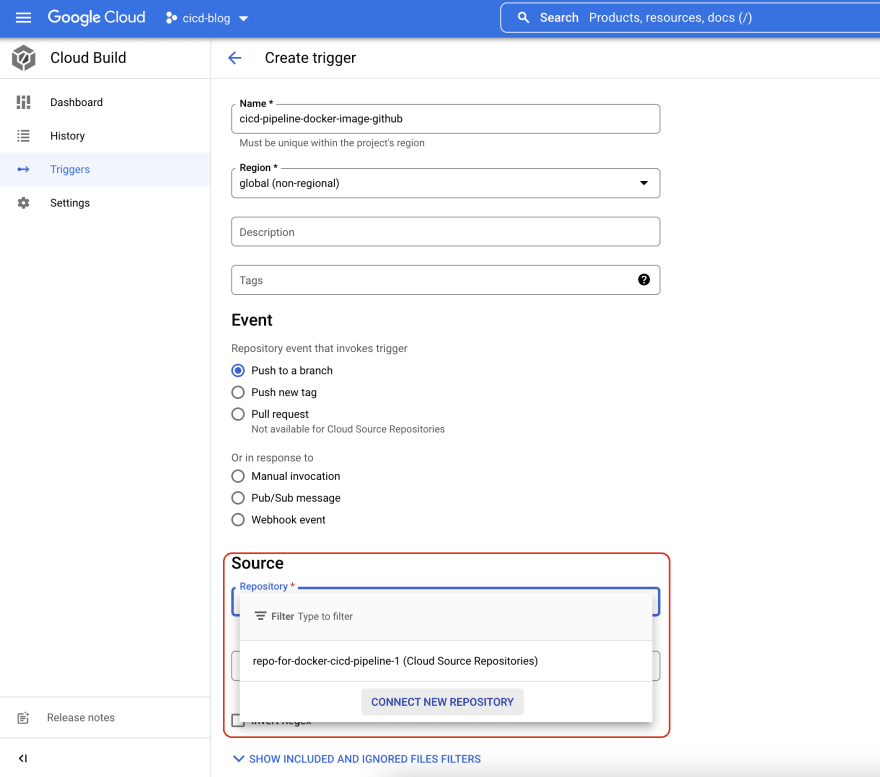Go to the Triggers page
Screen dimensions: 880x777
[70, 169]
